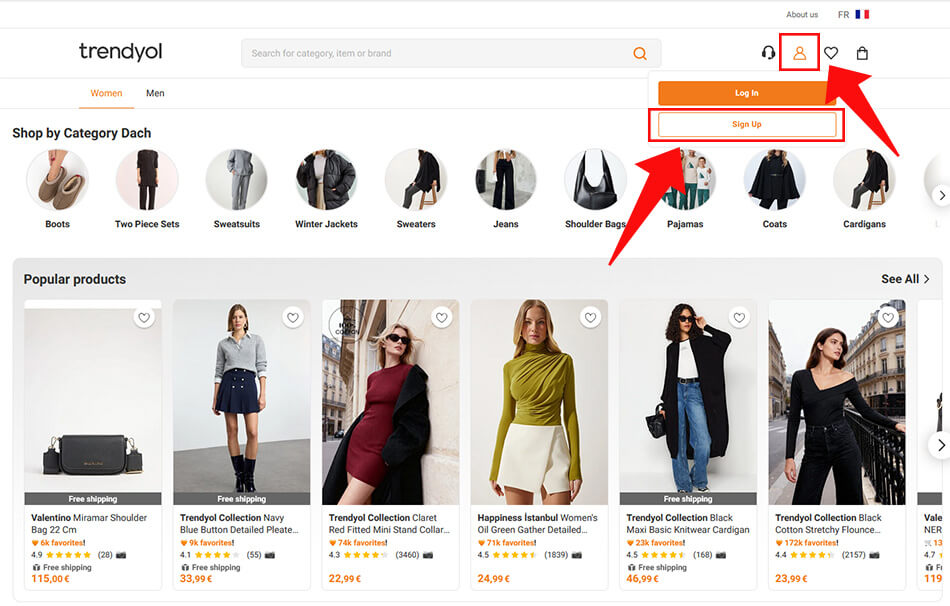The image size is (950, 606).
Task: Toggle favorite on Navy Blue Button skirt
Action: point(293,318)
